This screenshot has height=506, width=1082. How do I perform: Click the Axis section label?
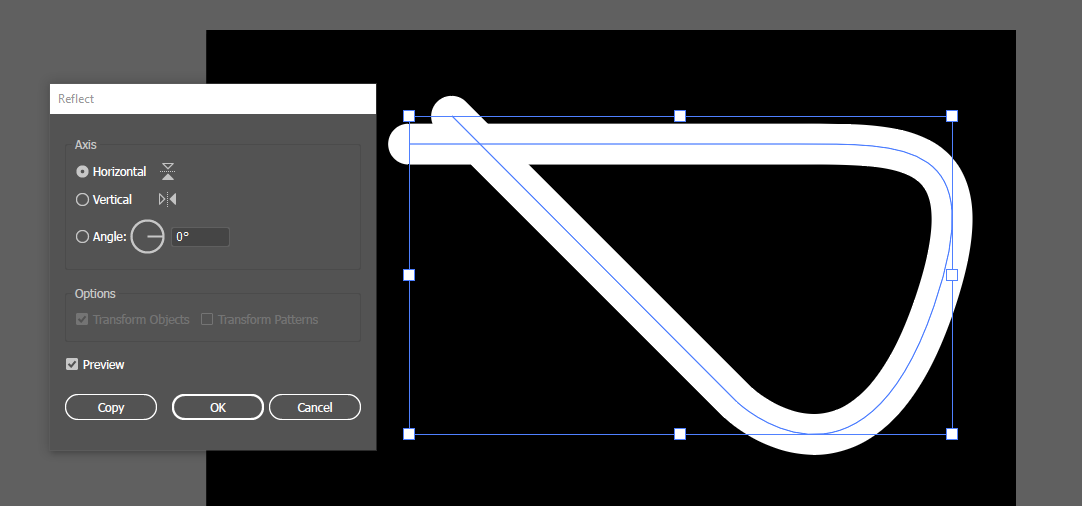(86, 145)
